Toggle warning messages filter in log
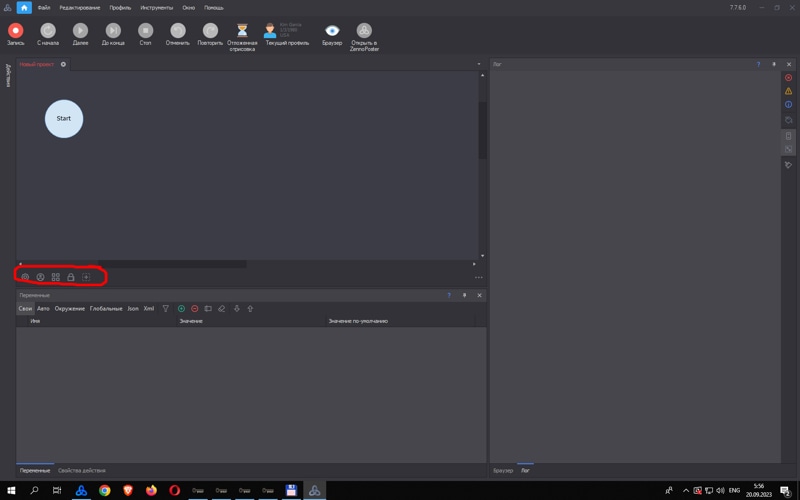 (788, 91)
